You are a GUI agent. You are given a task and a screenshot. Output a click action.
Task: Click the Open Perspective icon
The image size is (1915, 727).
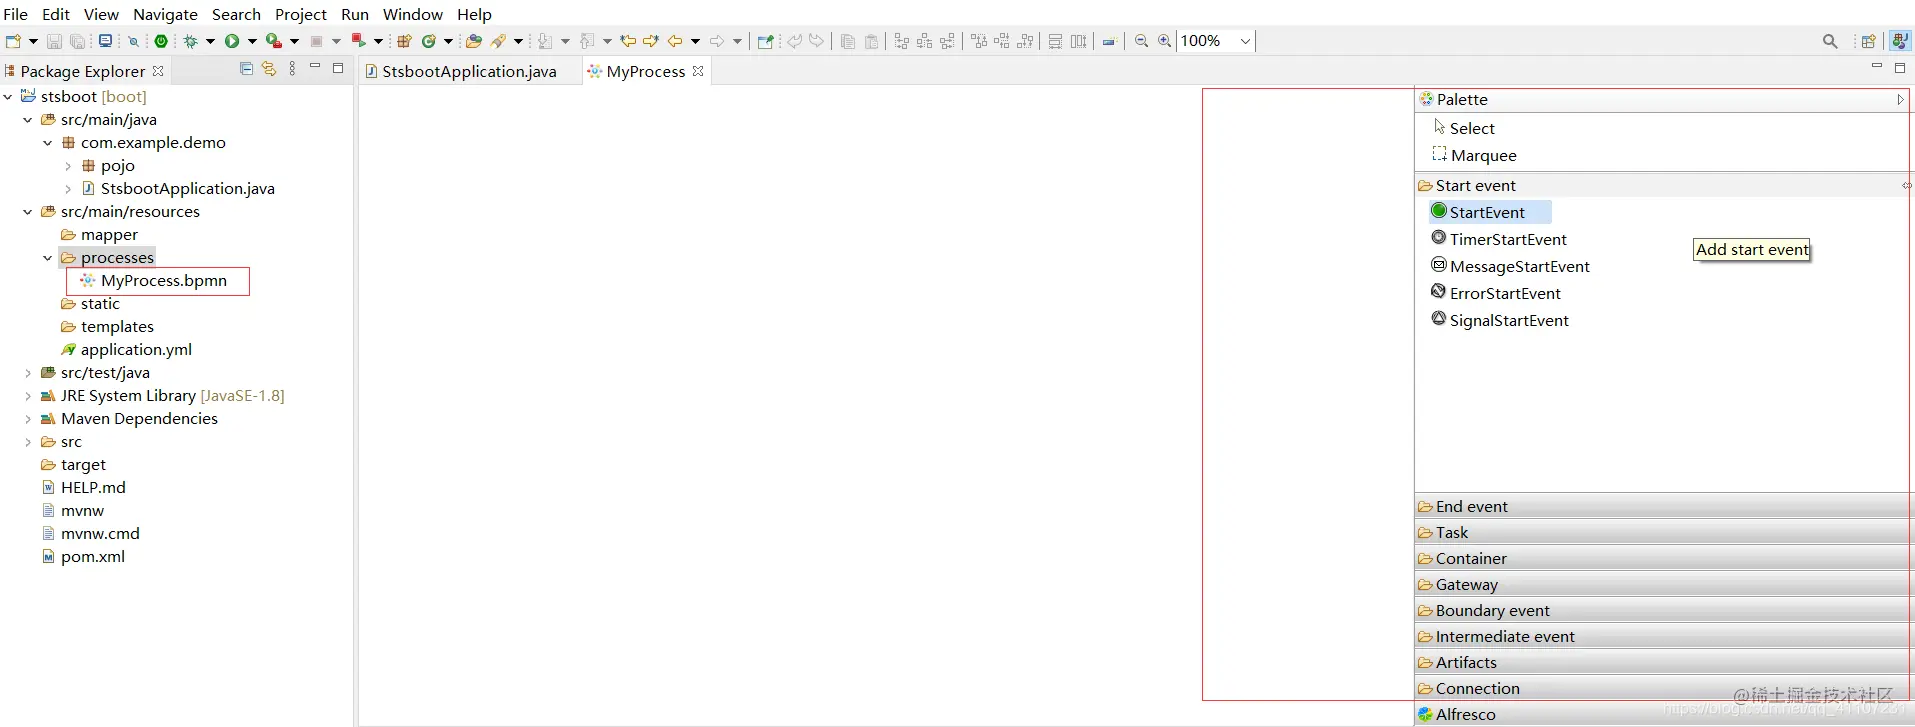pos(1868,41)
